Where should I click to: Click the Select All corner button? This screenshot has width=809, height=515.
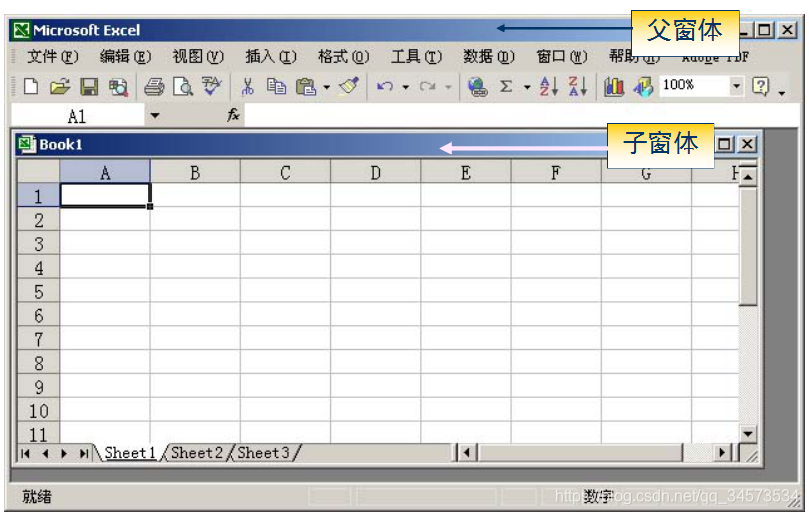[39, 172]
